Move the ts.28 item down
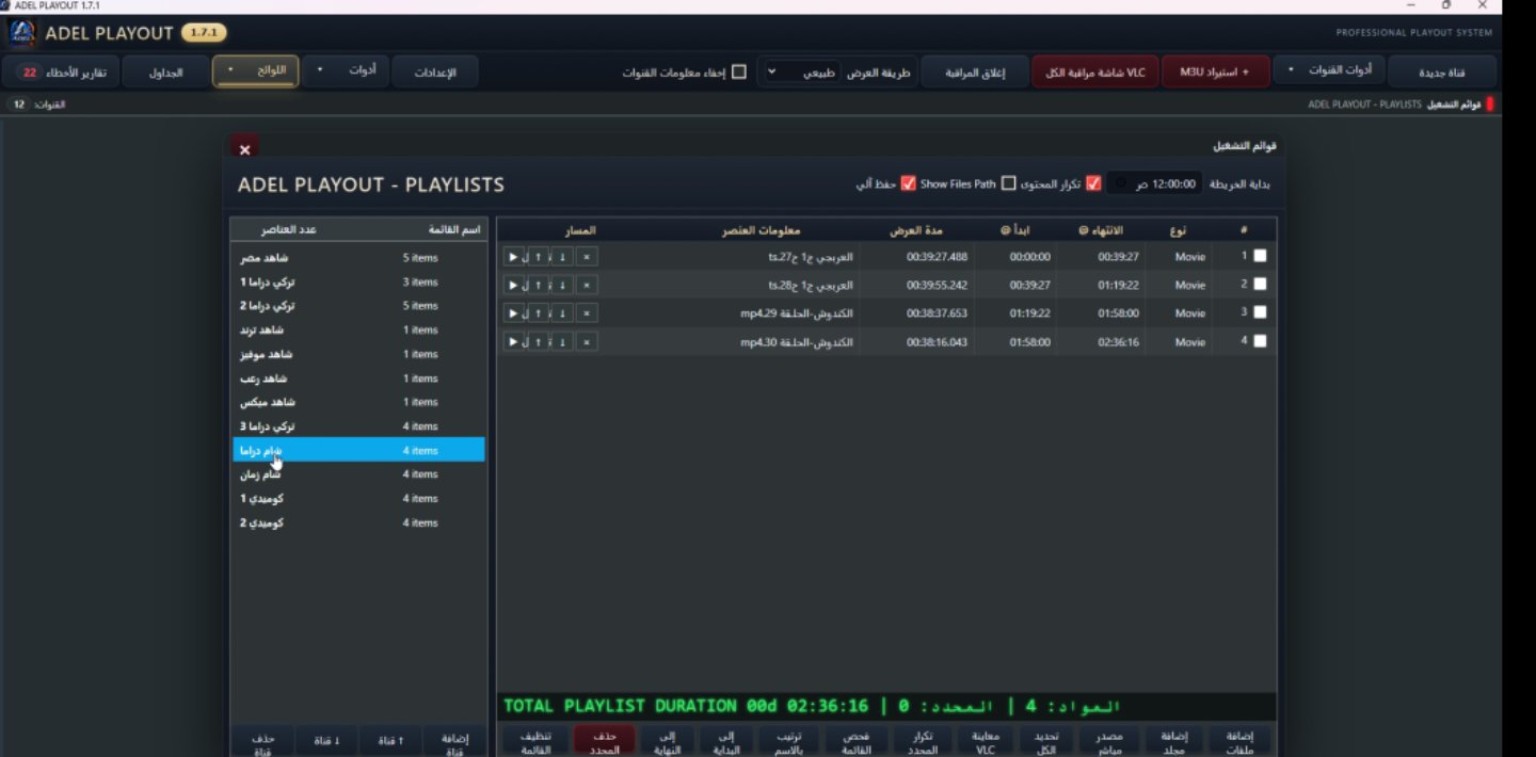This screenshot has height=757, width=1536. [562, 285]
